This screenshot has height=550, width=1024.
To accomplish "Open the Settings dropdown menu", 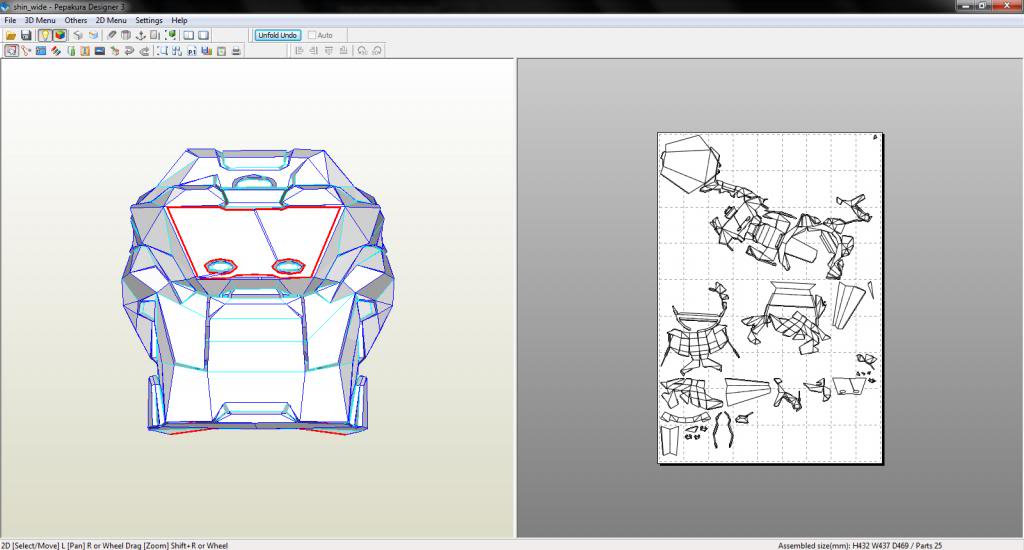I will 149,20.
